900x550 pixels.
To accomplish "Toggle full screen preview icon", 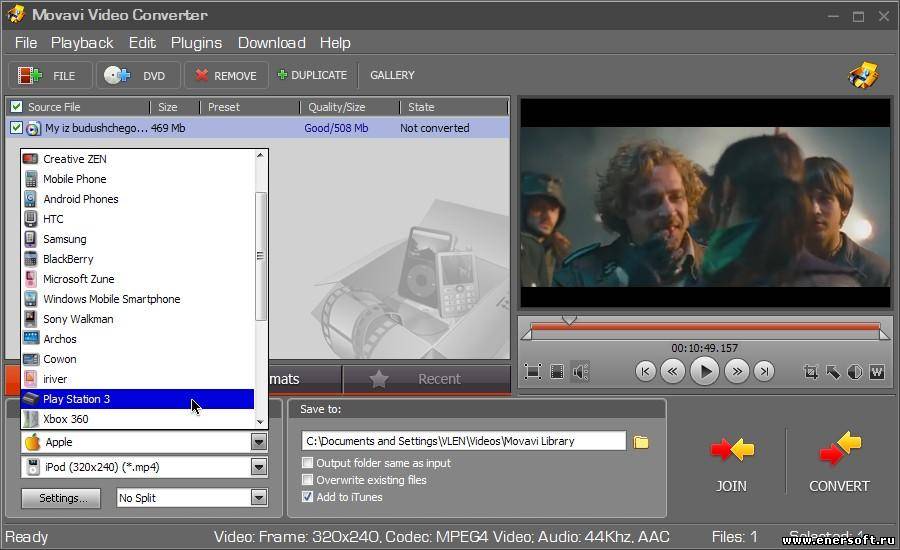I will pyautogui.click(x=533, y=371).
